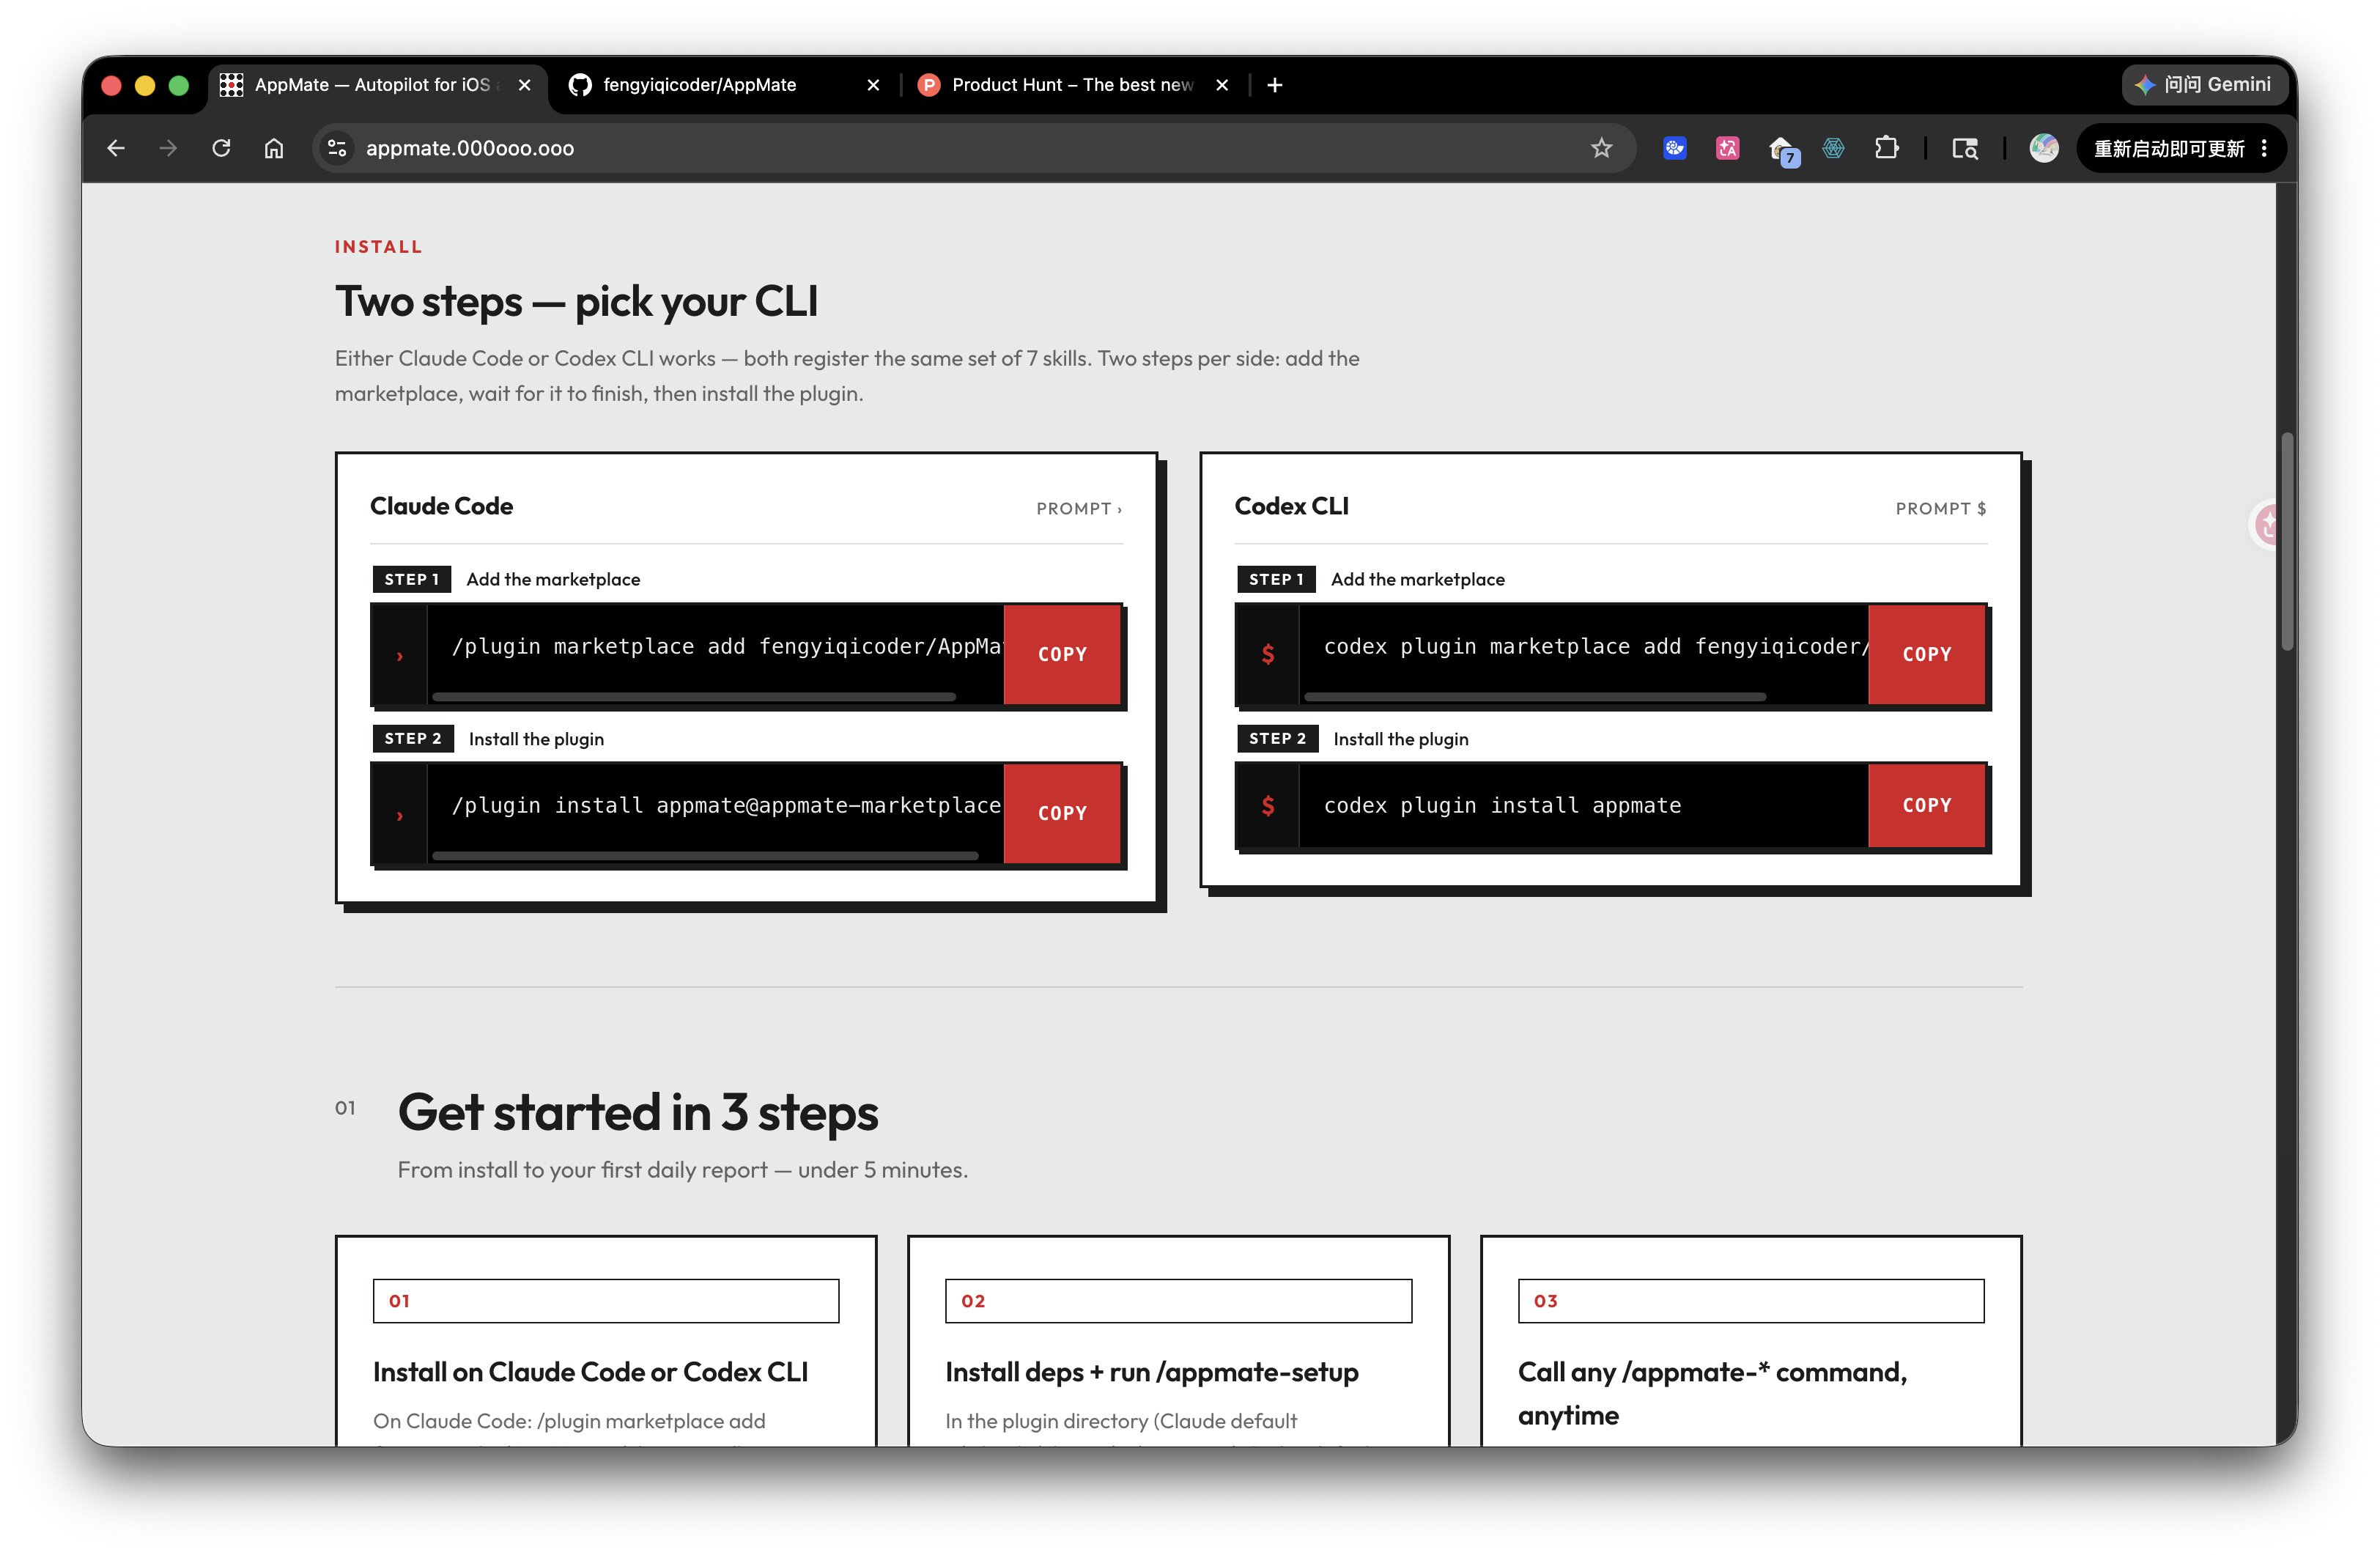Open the Extensions puzzle menu
Viewport: 2380px width, 1555px height.
(x=1886, y=148)
